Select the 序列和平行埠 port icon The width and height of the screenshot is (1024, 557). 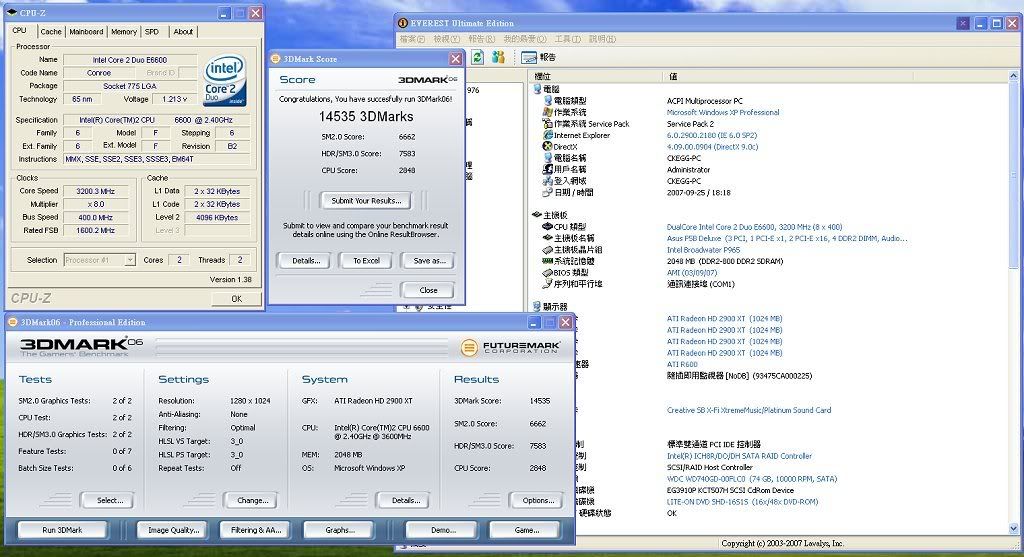coord(548,284)
